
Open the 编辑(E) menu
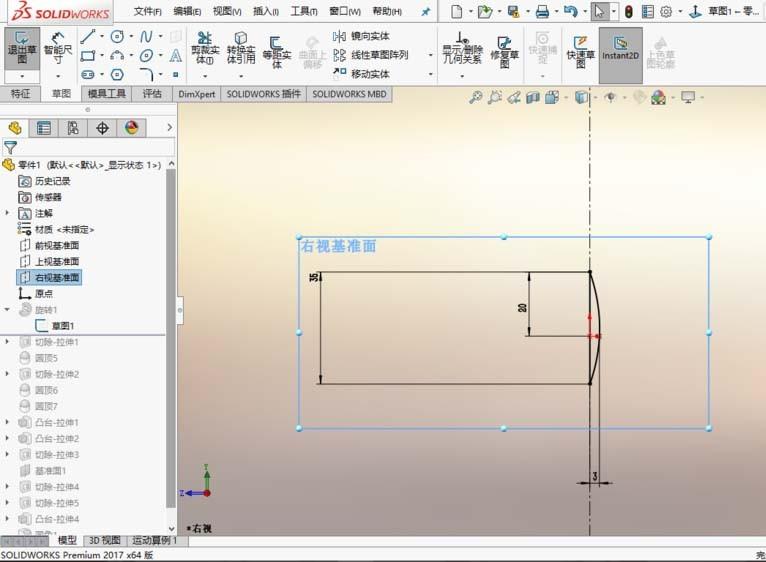click(x=188, y=11)
